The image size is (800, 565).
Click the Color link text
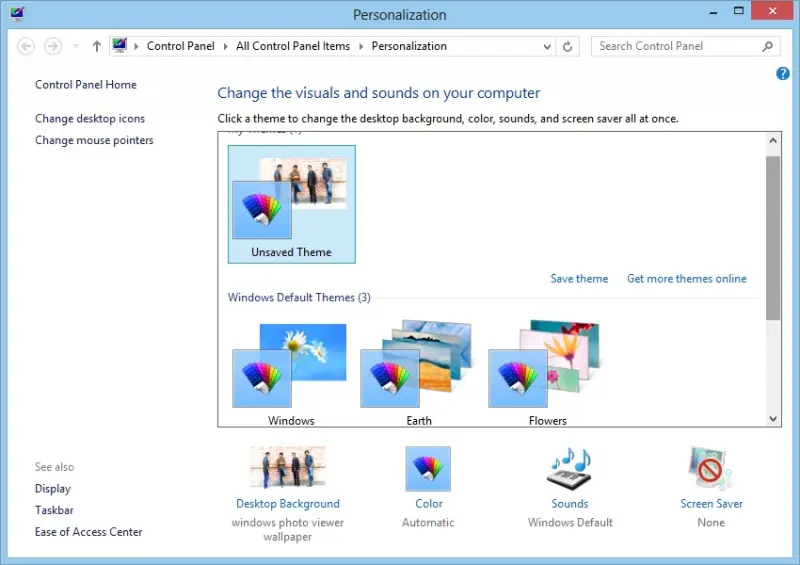(429, 504)
